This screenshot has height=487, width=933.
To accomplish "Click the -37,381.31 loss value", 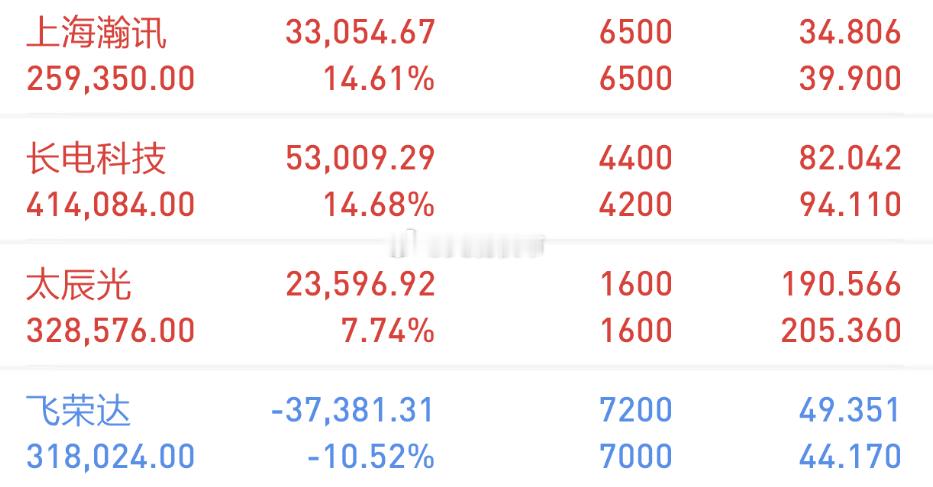I will (x=352, y=411).
